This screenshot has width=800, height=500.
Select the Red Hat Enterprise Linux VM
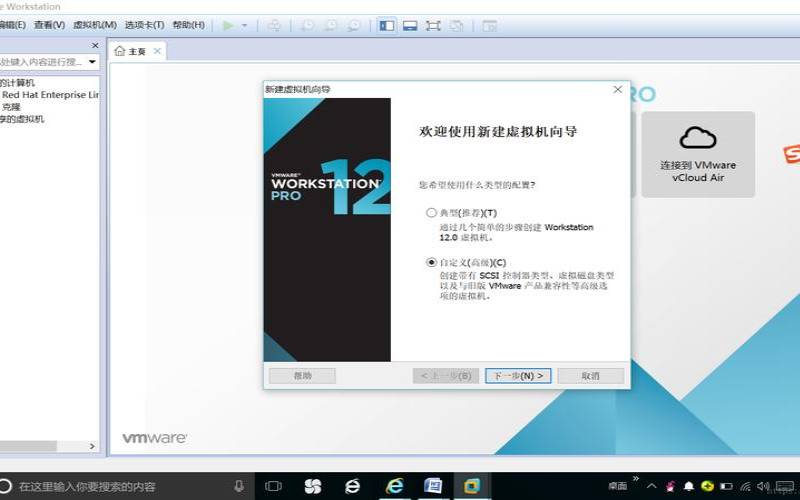point(50,95)
